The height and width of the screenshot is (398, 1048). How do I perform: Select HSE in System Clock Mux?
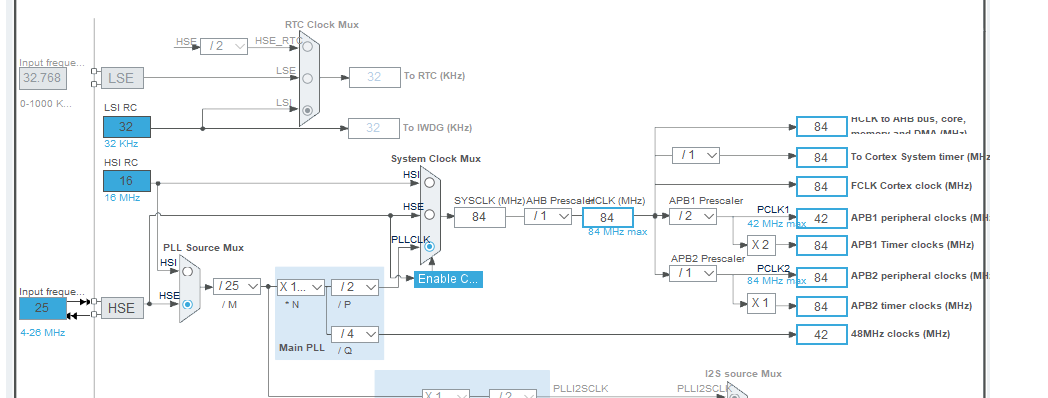(x=430, y=215)
